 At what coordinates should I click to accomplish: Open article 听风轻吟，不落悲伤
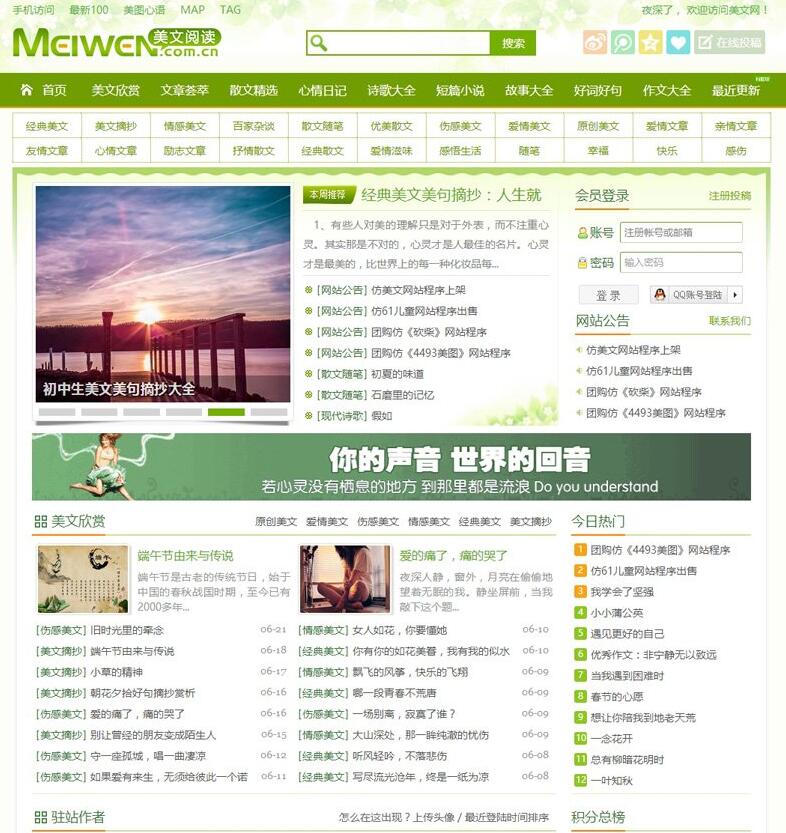point(400,756)
